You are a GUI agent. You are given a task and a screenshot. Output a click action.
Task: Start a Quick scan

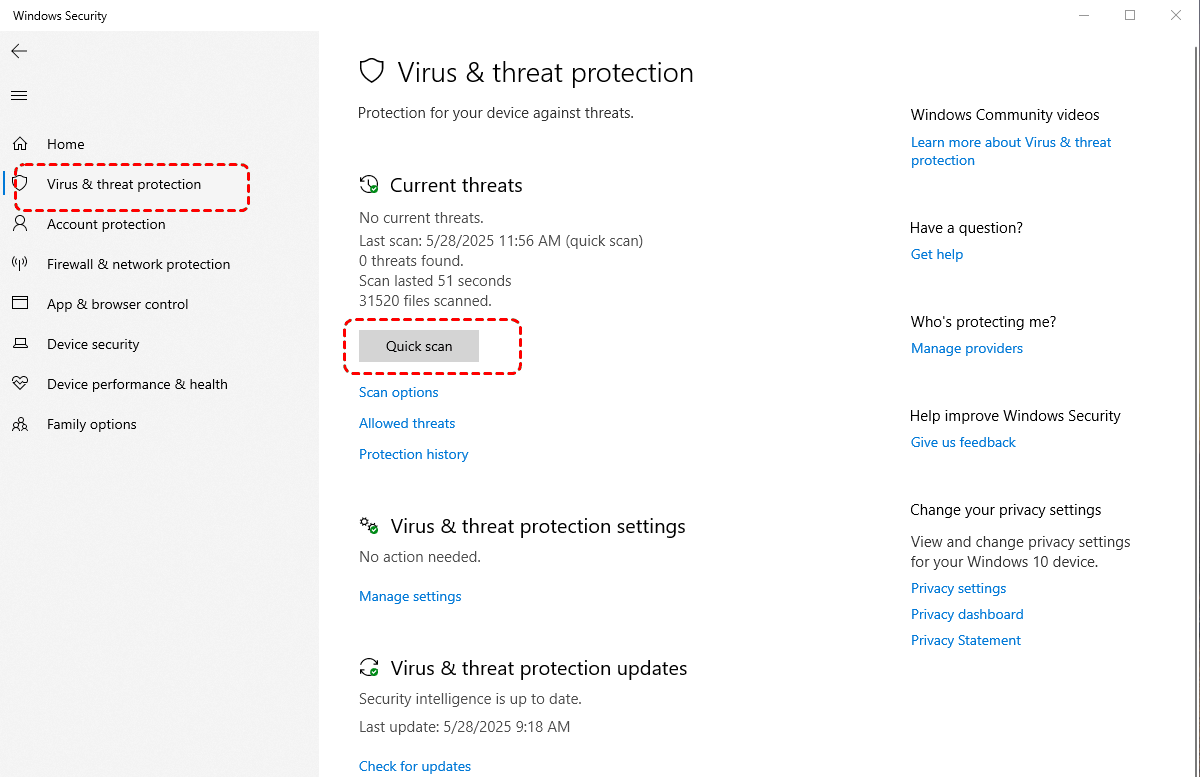click(419, 346)
